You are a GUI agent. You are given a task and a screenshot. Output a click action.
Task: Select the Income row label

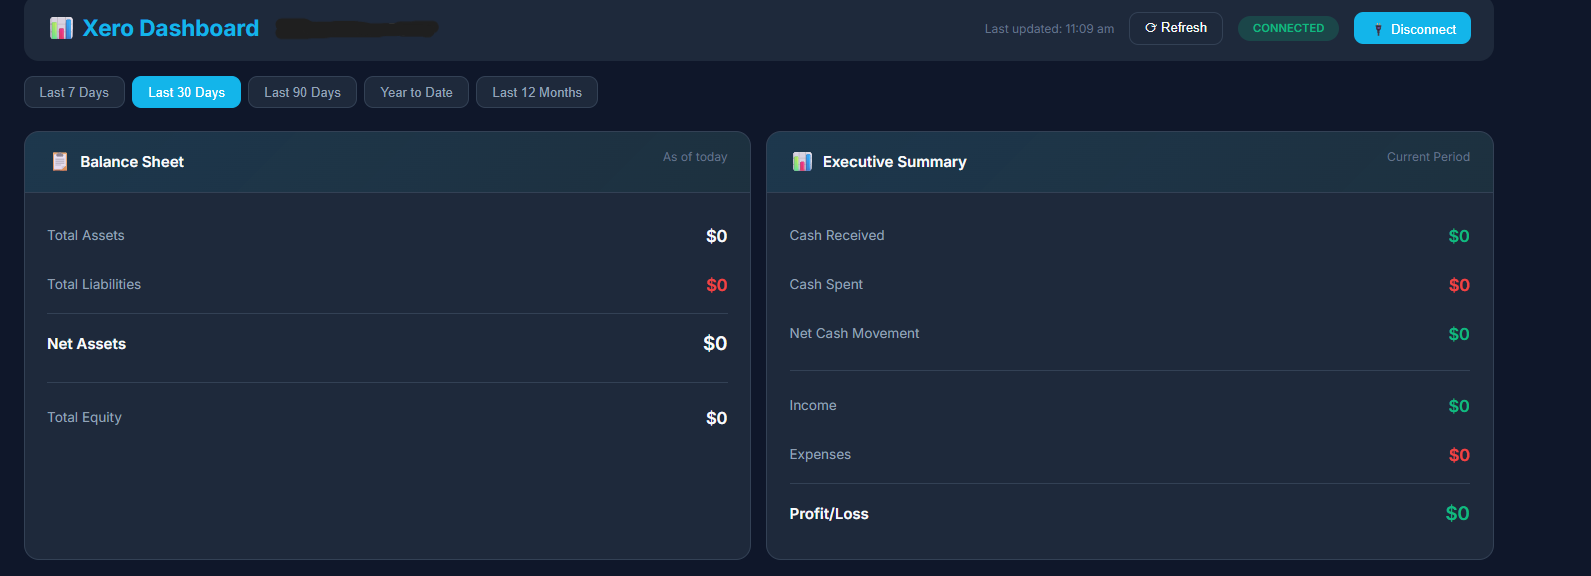(x=813, y=406)
